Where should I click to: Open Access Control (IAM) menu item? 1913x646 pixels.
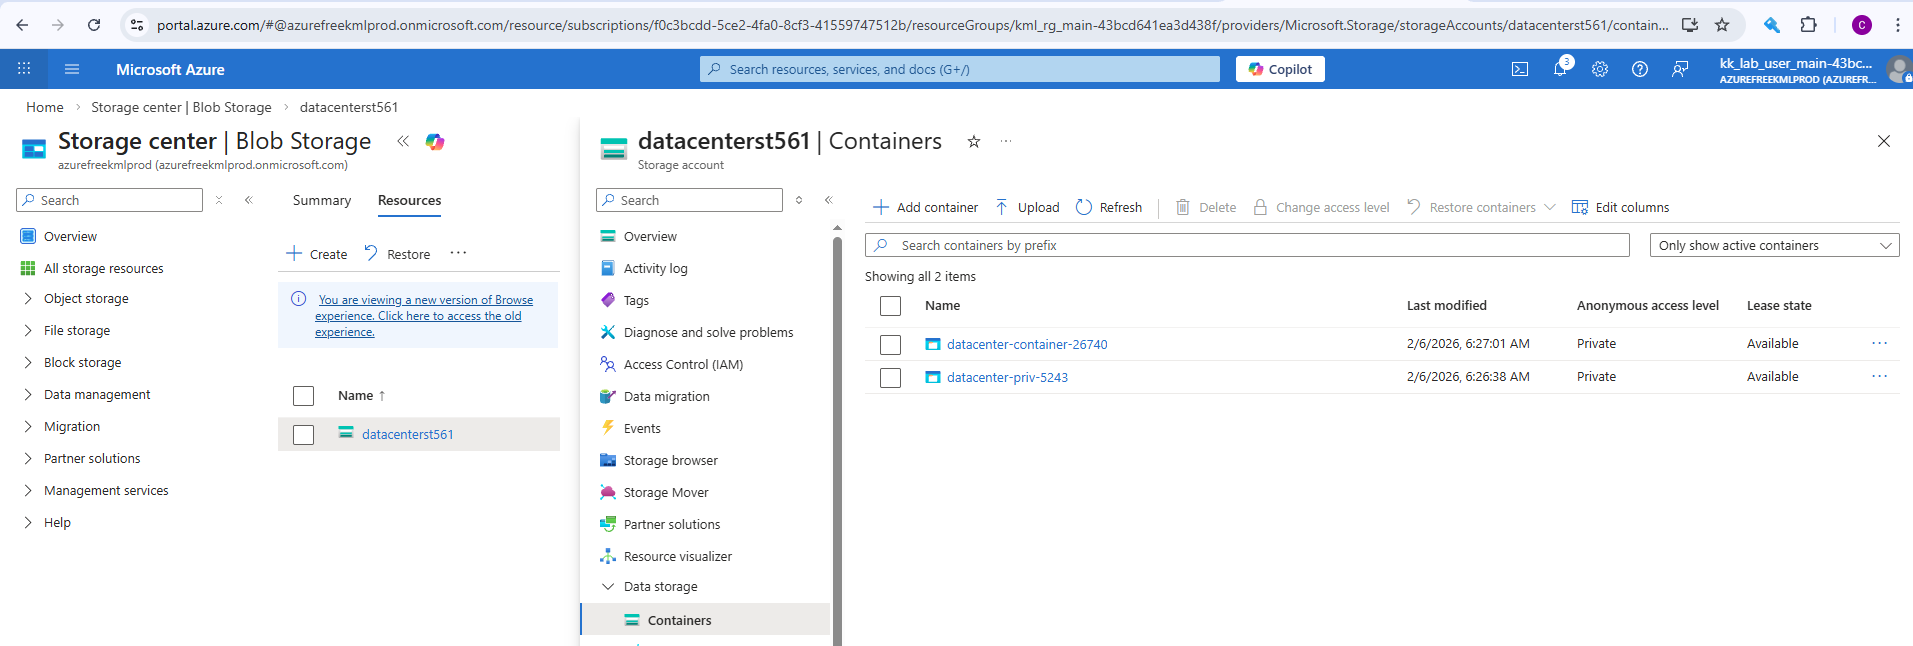point(683,364)
